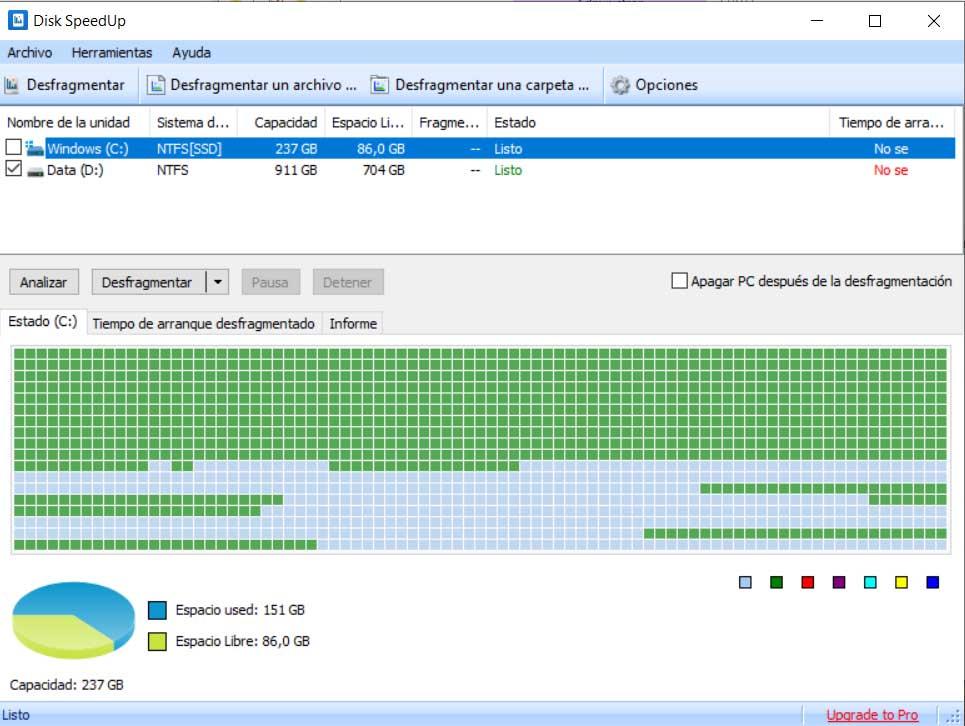Click the red color legend swatch
965x726 pixels.
808,582
